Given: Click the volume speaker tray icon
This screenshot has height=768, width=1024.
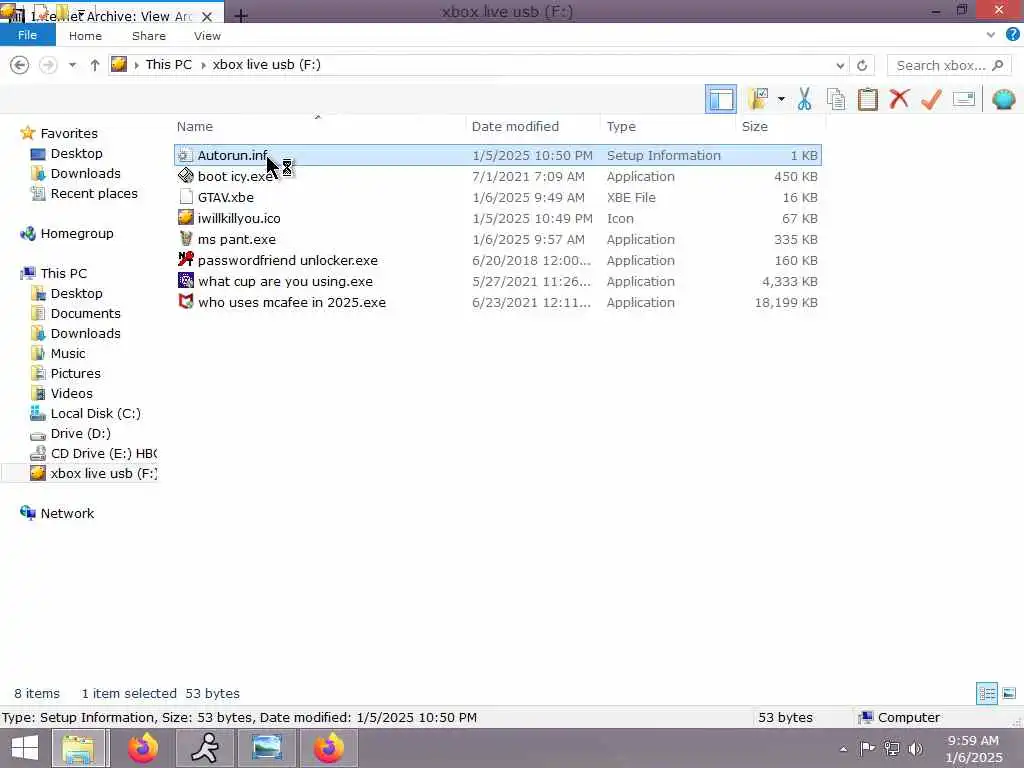Looking at the screenshot, I should (x=916, y=748).
